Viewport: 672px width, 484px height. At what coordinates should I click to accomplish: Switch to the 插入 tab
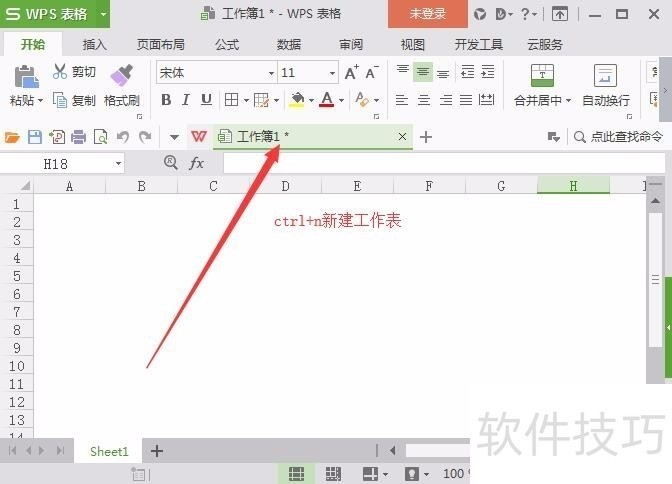pos(94,45)
